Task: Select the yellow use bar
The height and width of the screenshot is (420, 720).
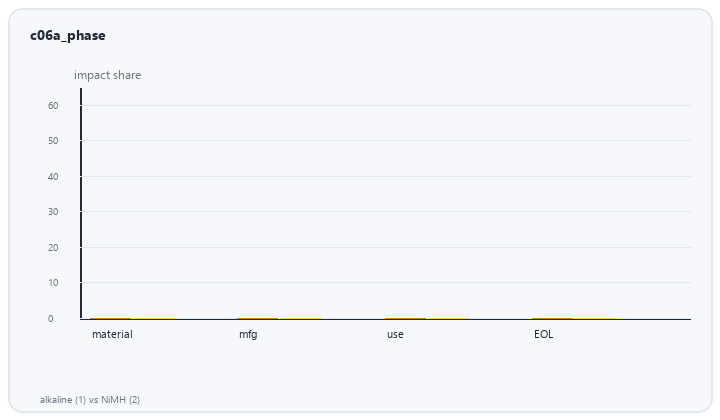Action: click(x=449, y=319)
